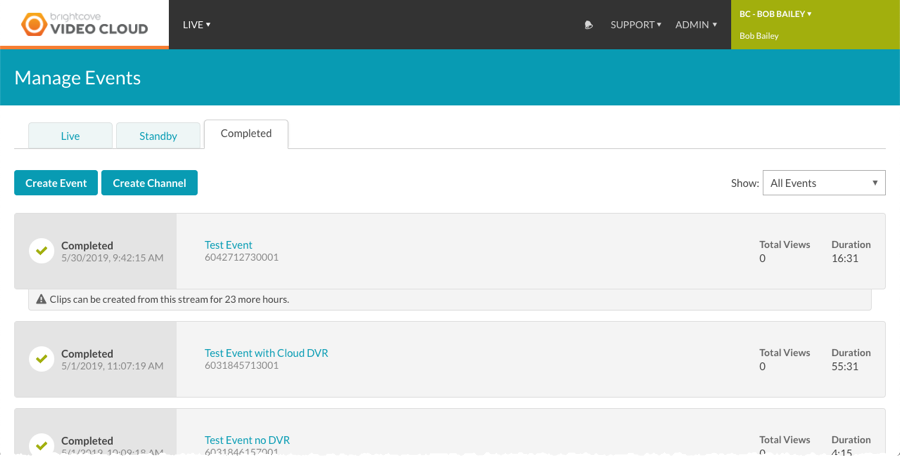Click the checkmark icon for Test Event with Cloud DVR
Screen dimensions: 900x456
pos(41,359)
